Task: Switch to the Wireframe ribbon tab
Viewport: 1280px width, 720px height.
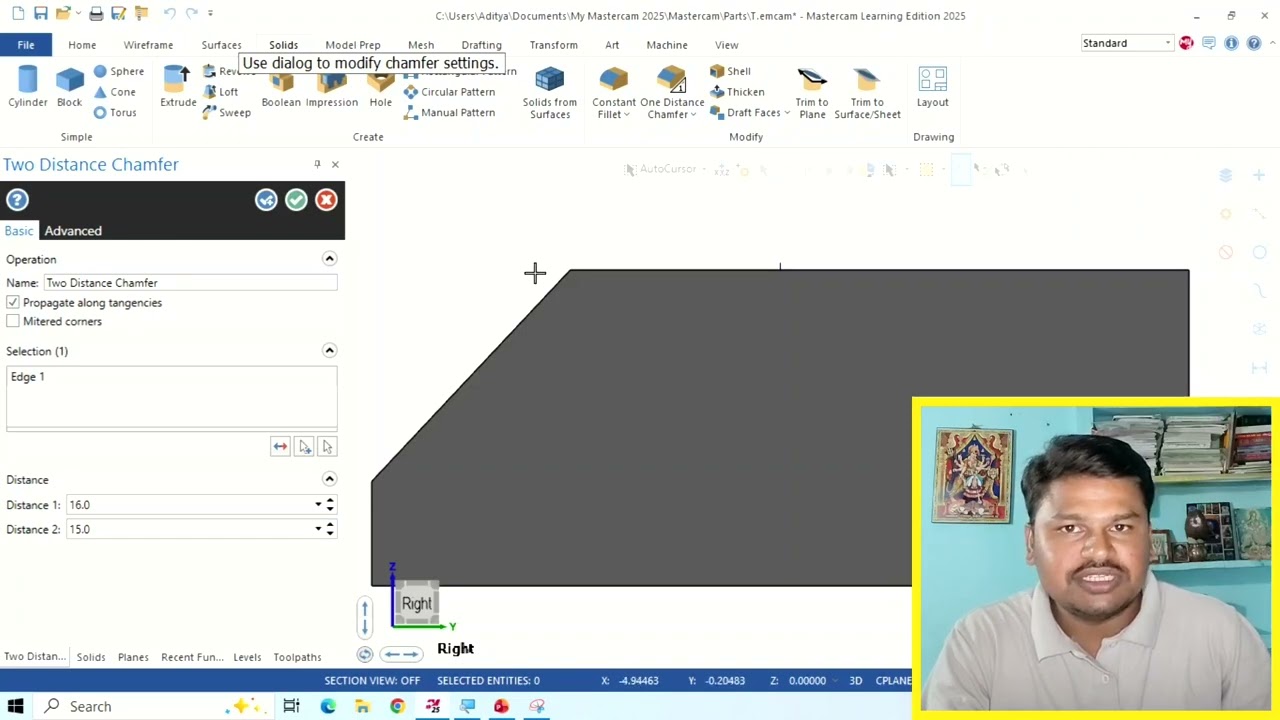Action: [148, 45]
